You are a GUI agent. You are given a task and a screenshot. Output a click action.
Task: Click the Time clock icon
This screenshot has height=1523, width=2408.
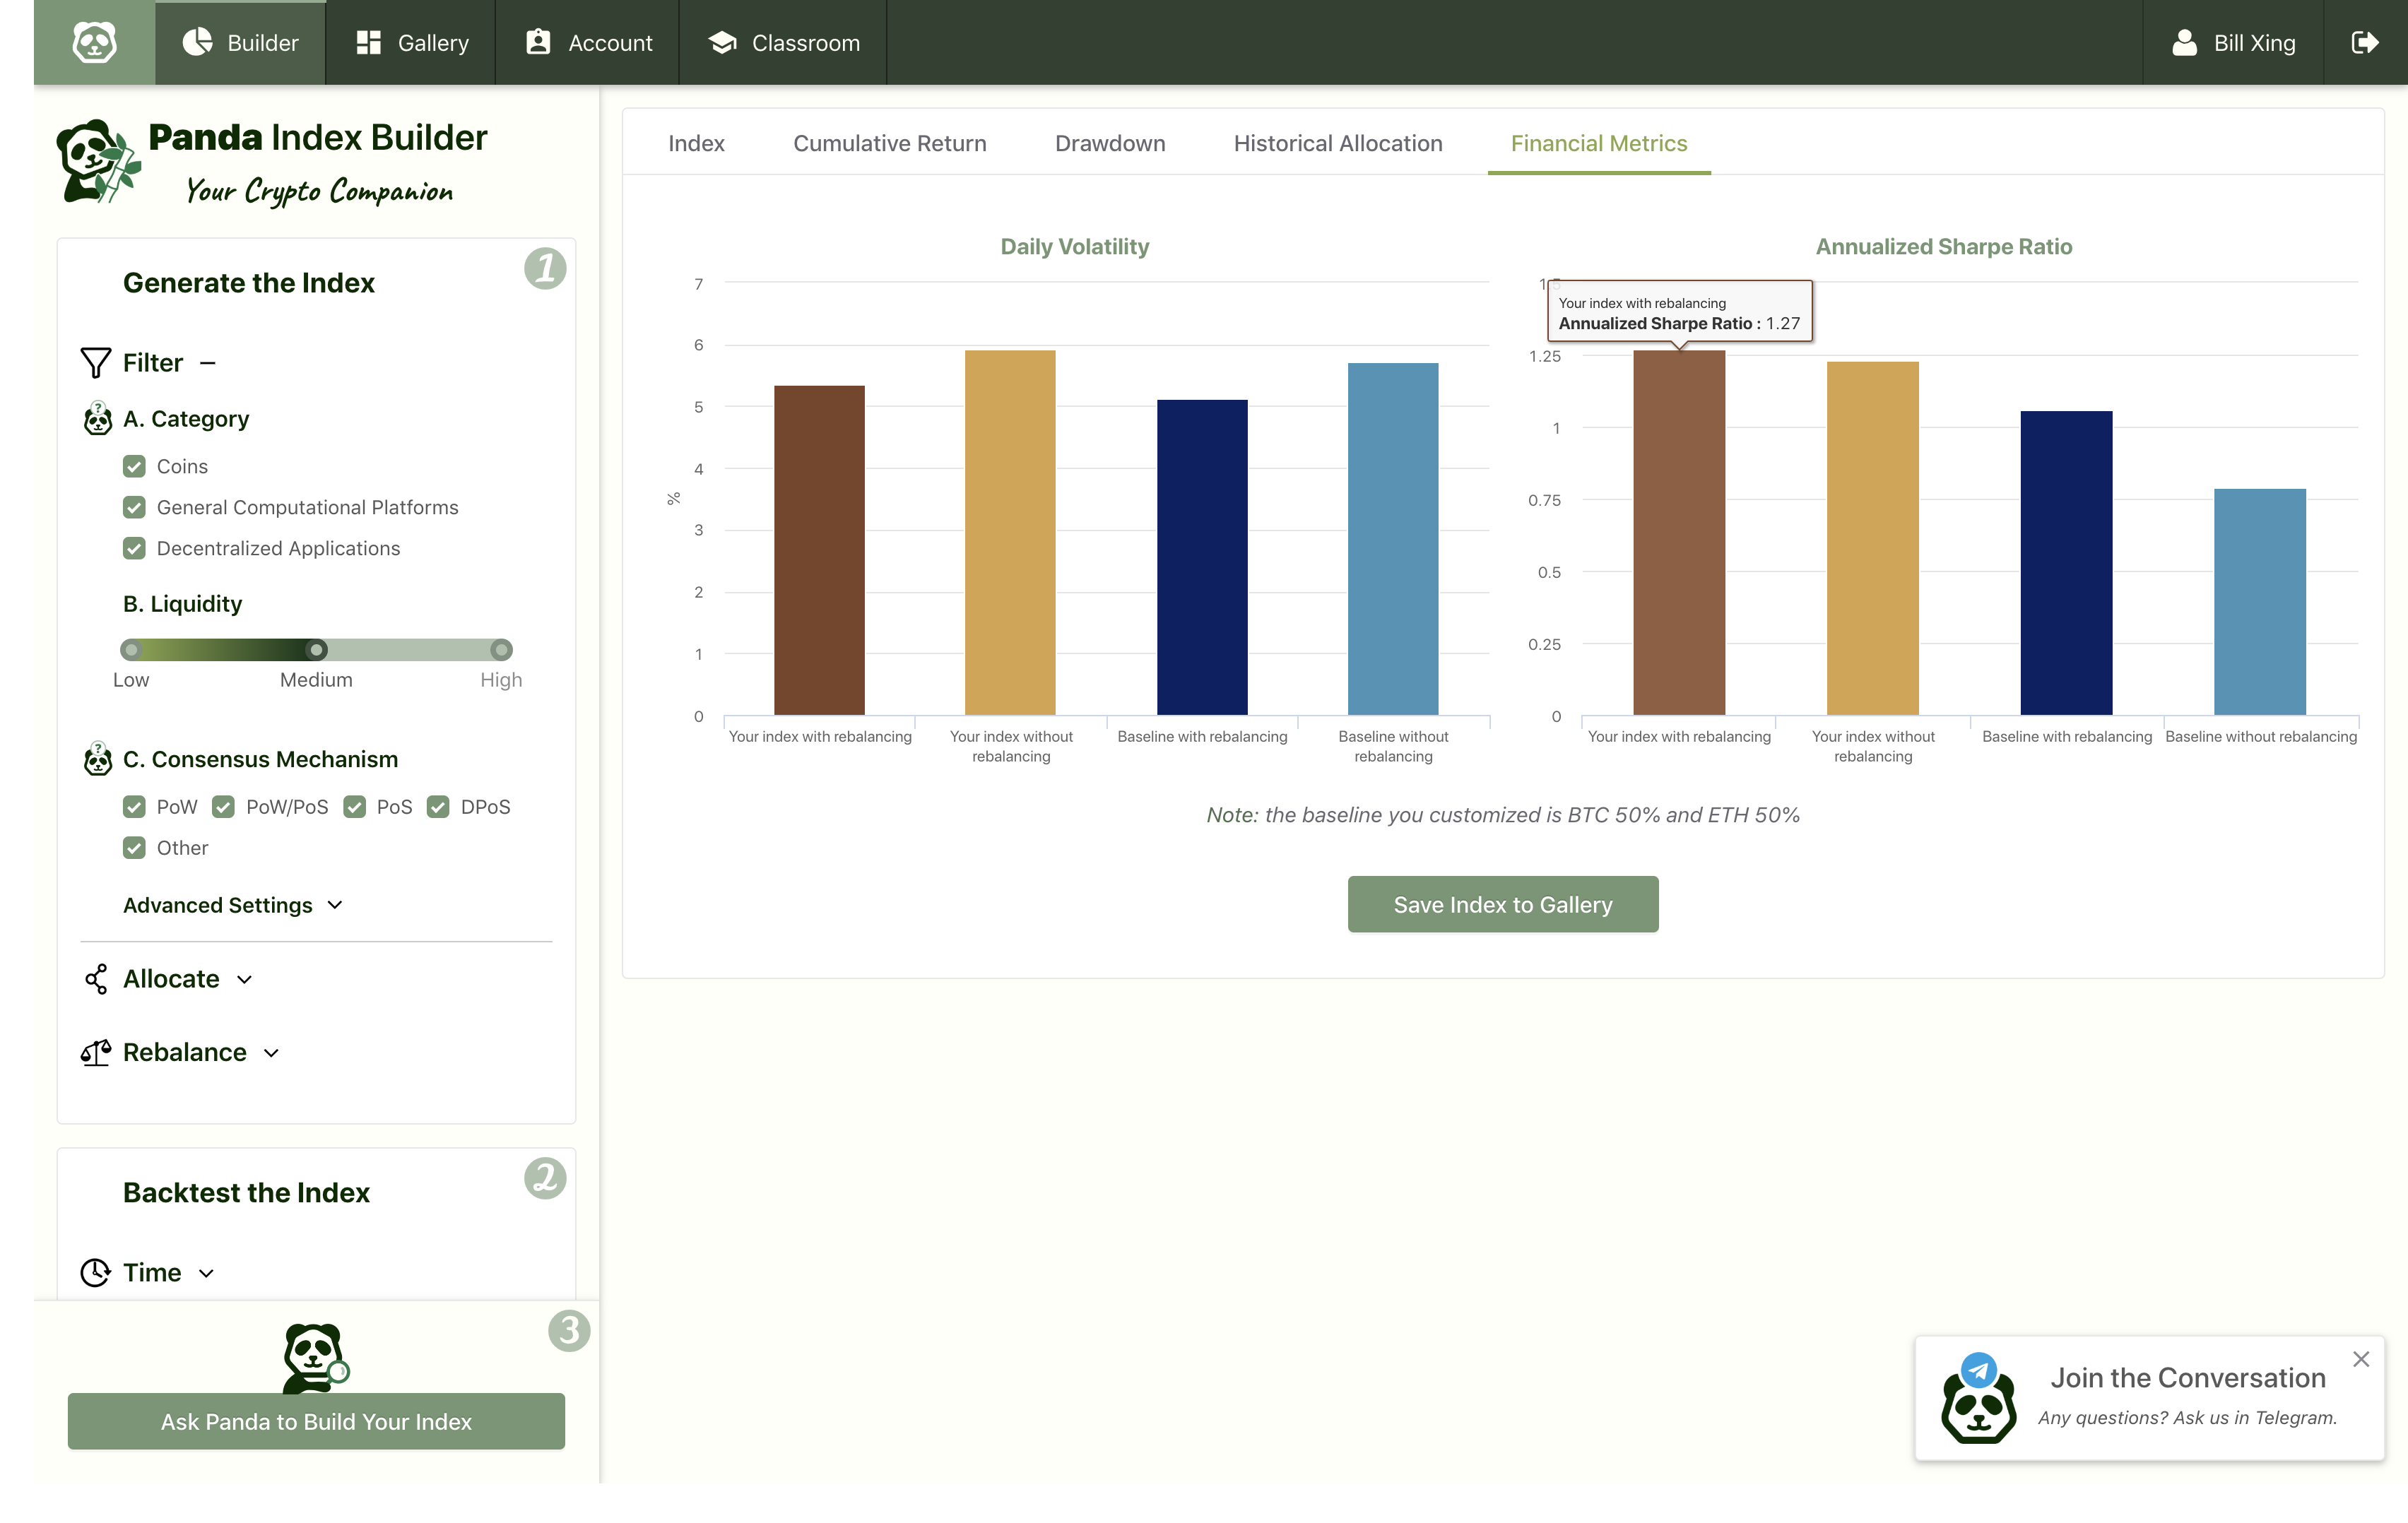(95, 1272)
